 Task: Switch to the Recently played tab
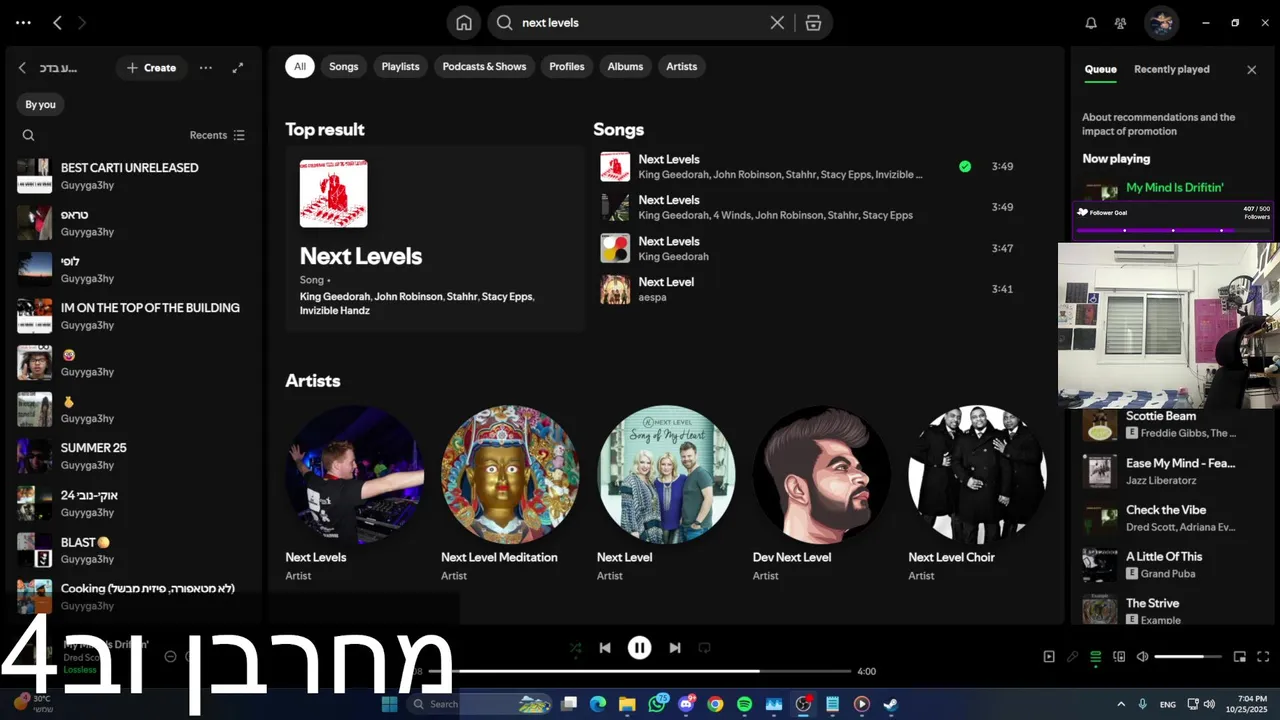(x=1172, y=69)
